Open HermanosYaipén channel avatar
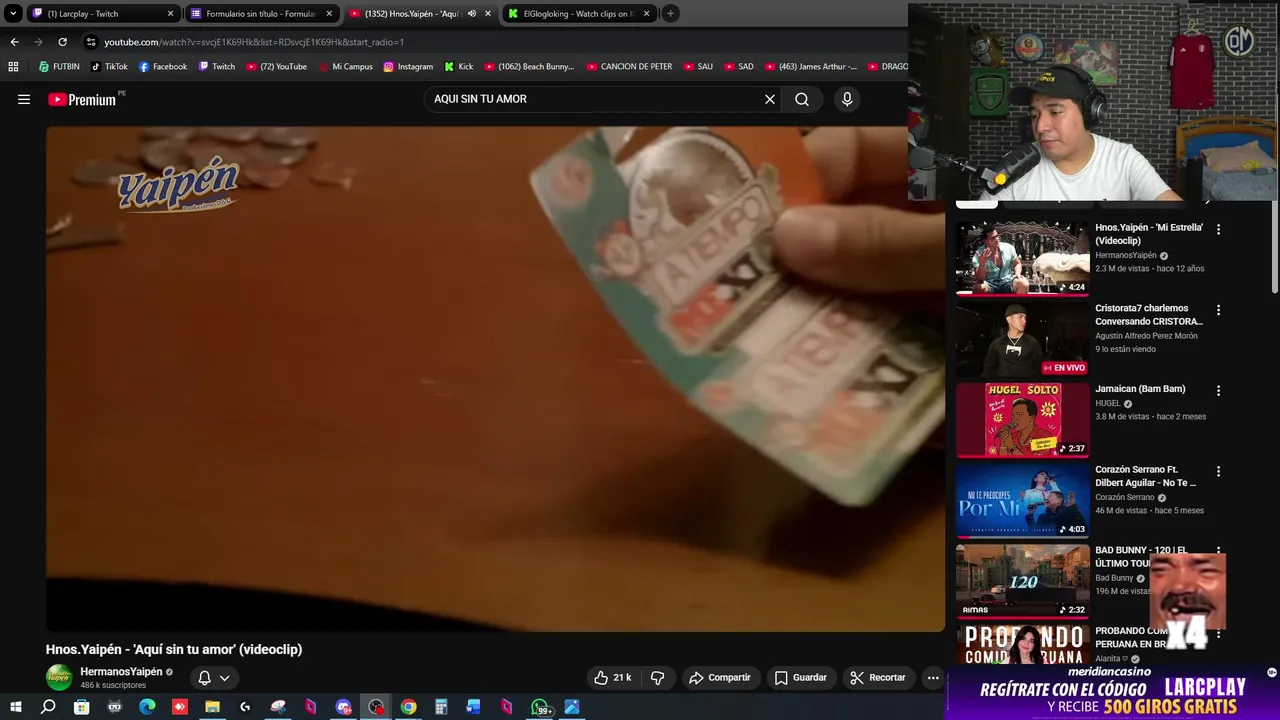The height and width of the screenshot is (720, 1280). point(60,677)
